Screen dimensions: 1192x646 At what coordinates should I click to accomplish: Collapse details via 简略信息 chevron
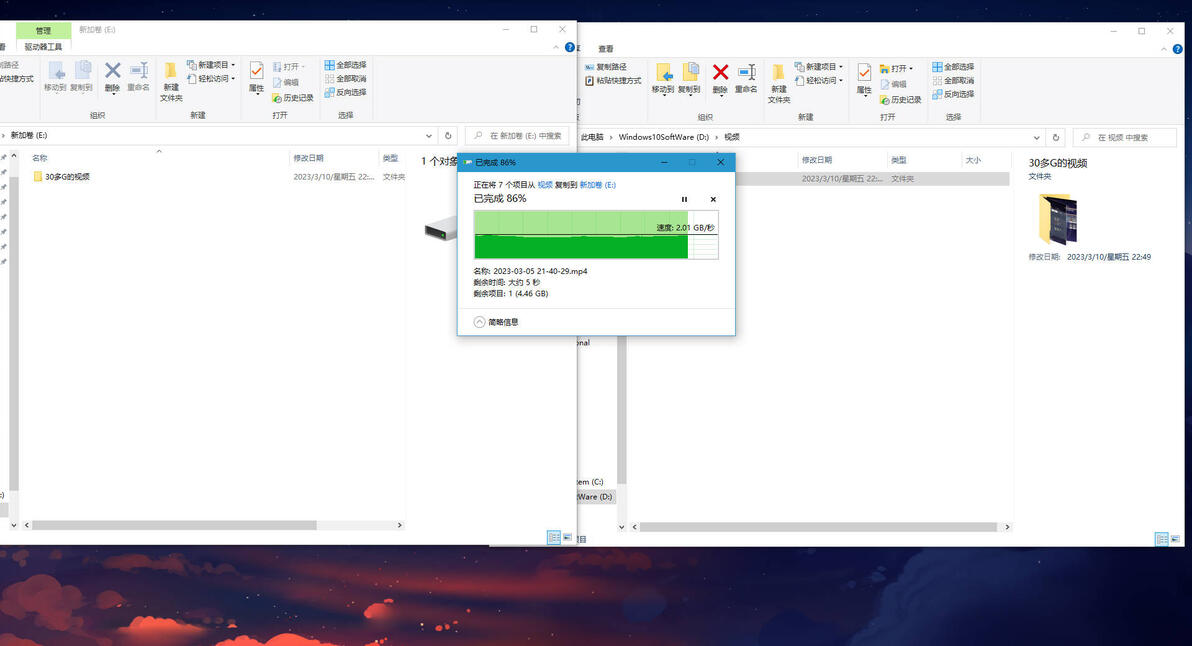(x=479, y=322)
